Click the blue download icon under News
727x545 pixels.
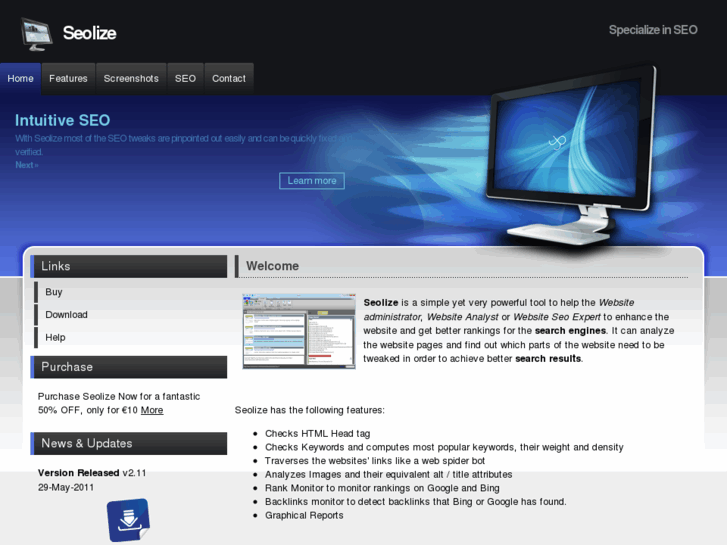128,520
